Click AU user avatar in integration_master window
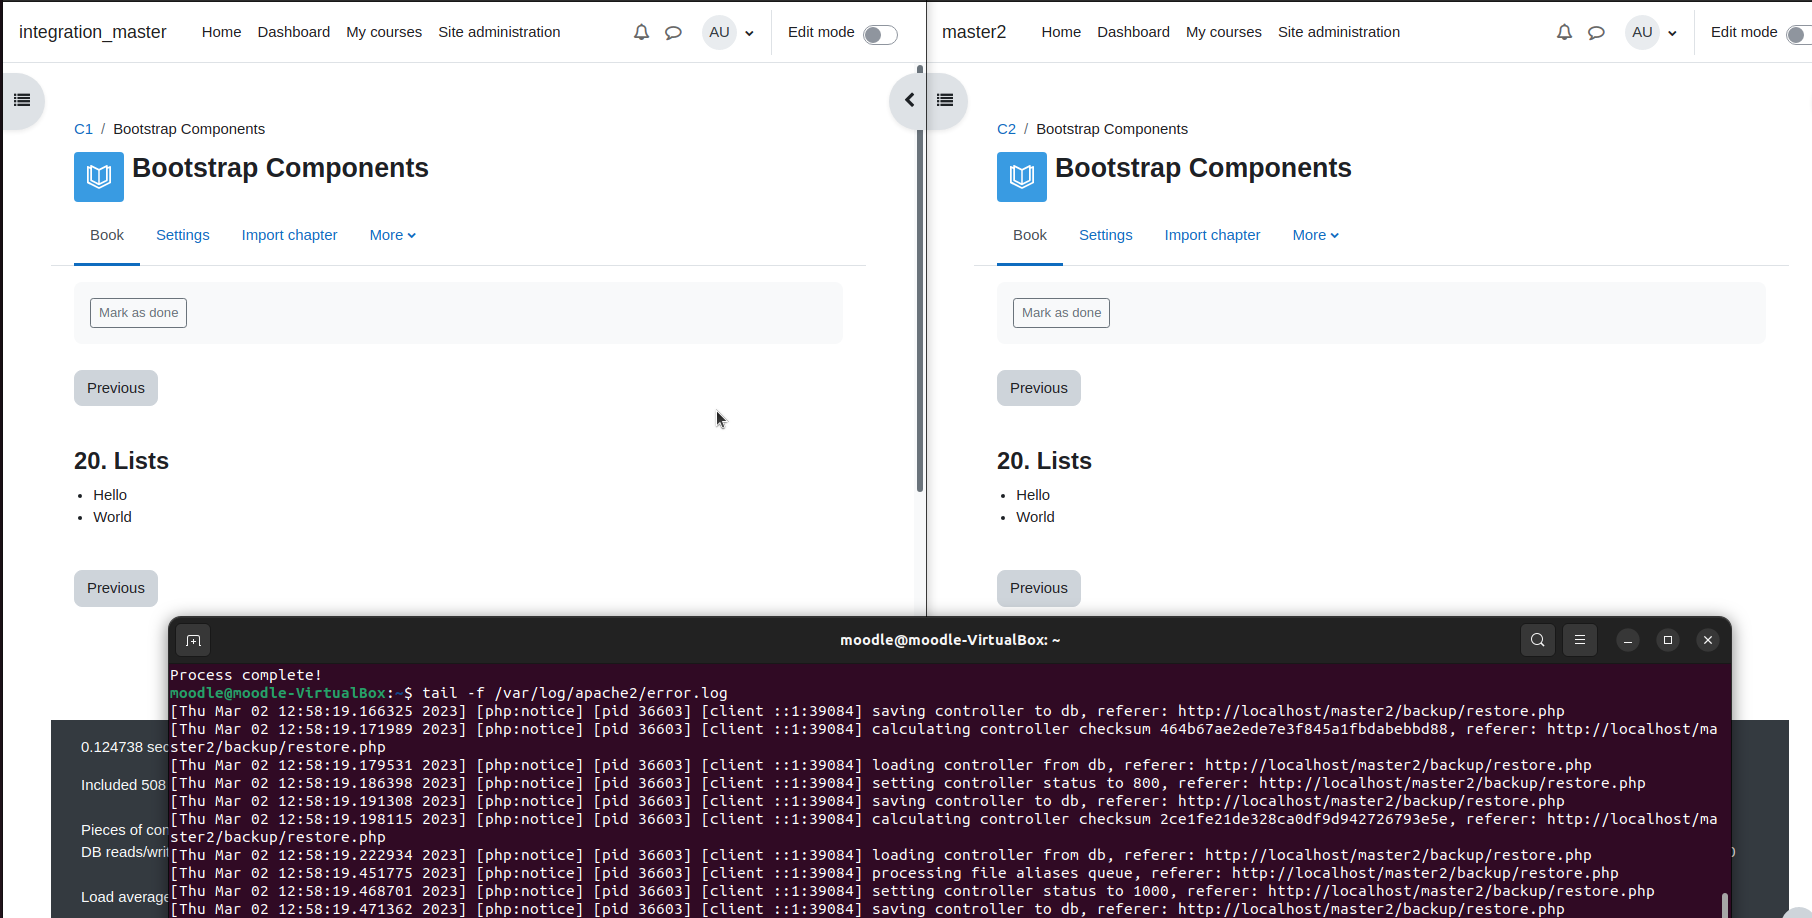 [719, 32]
